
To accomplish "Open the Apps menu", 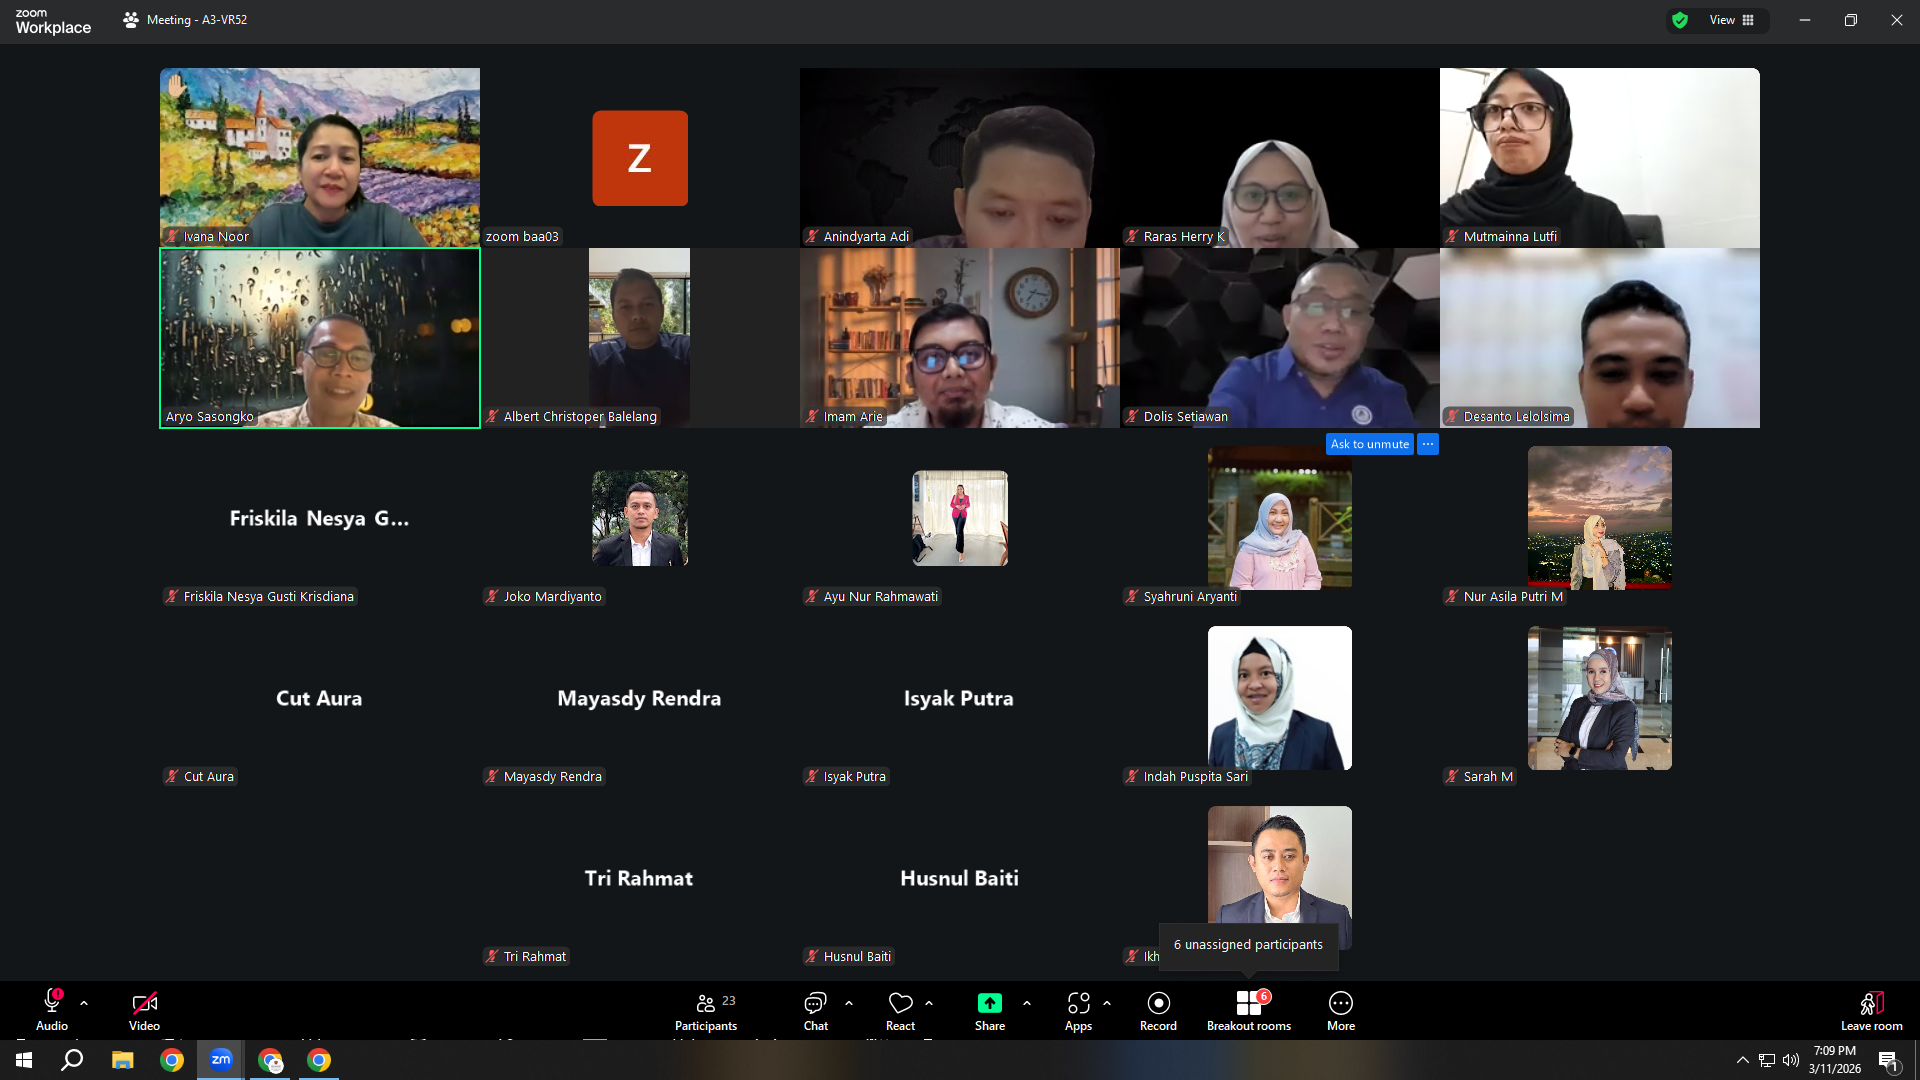I will [1078, 1010].
